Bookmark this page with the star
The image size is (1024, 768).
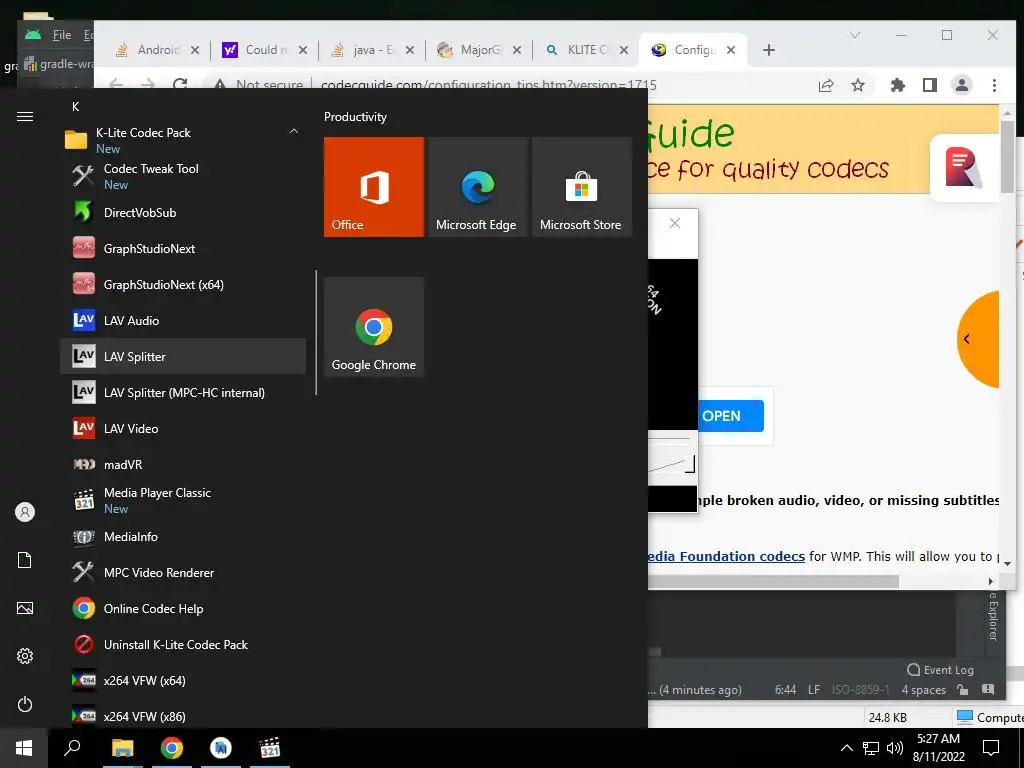tap(858, 85)
